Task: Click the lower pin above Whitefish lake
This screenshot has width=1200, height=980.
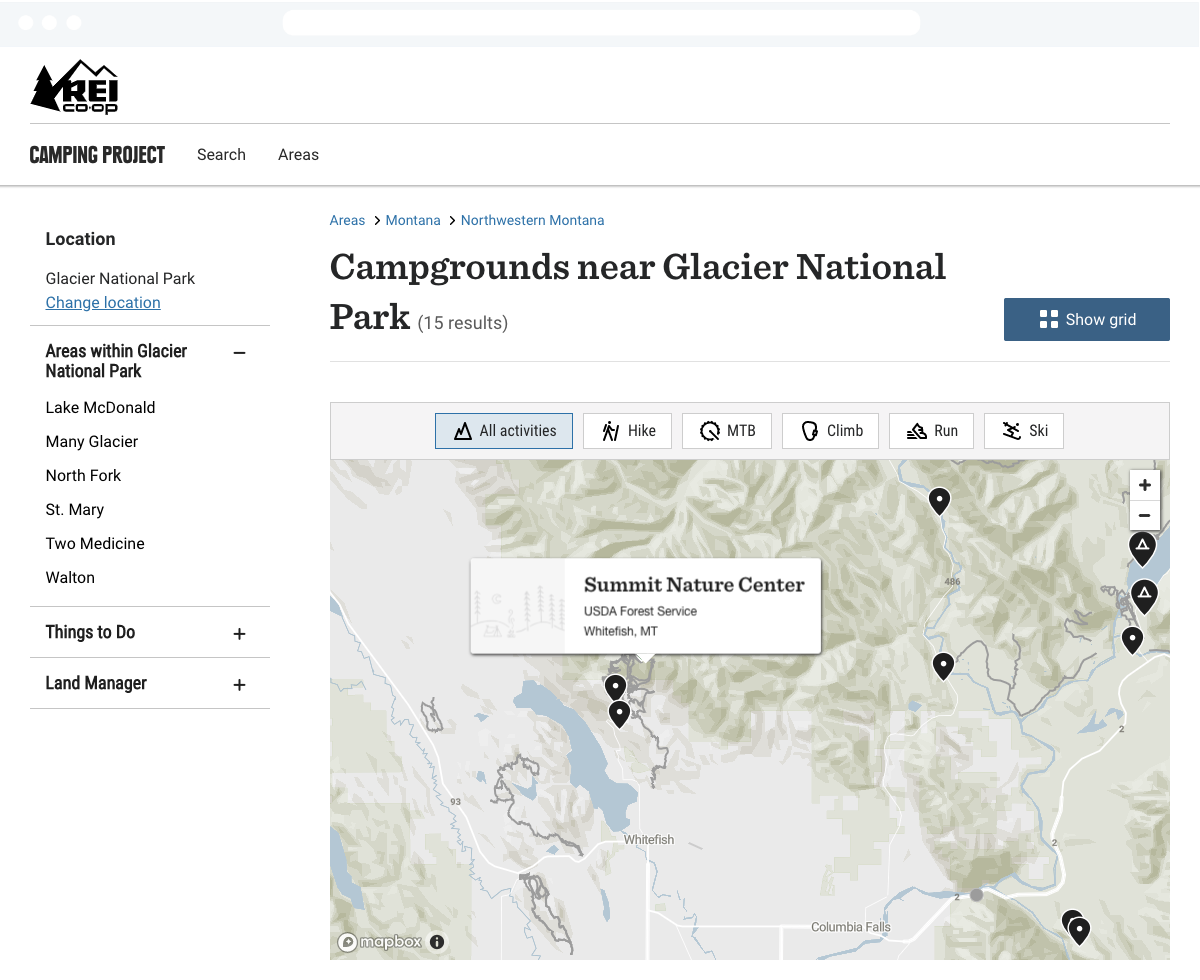Action: (619, 713)
